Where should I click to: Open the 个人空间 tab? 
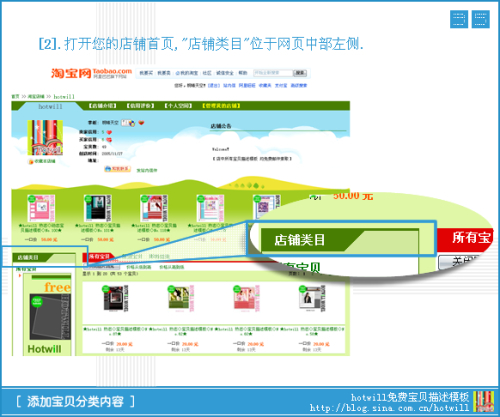(178, 106)
